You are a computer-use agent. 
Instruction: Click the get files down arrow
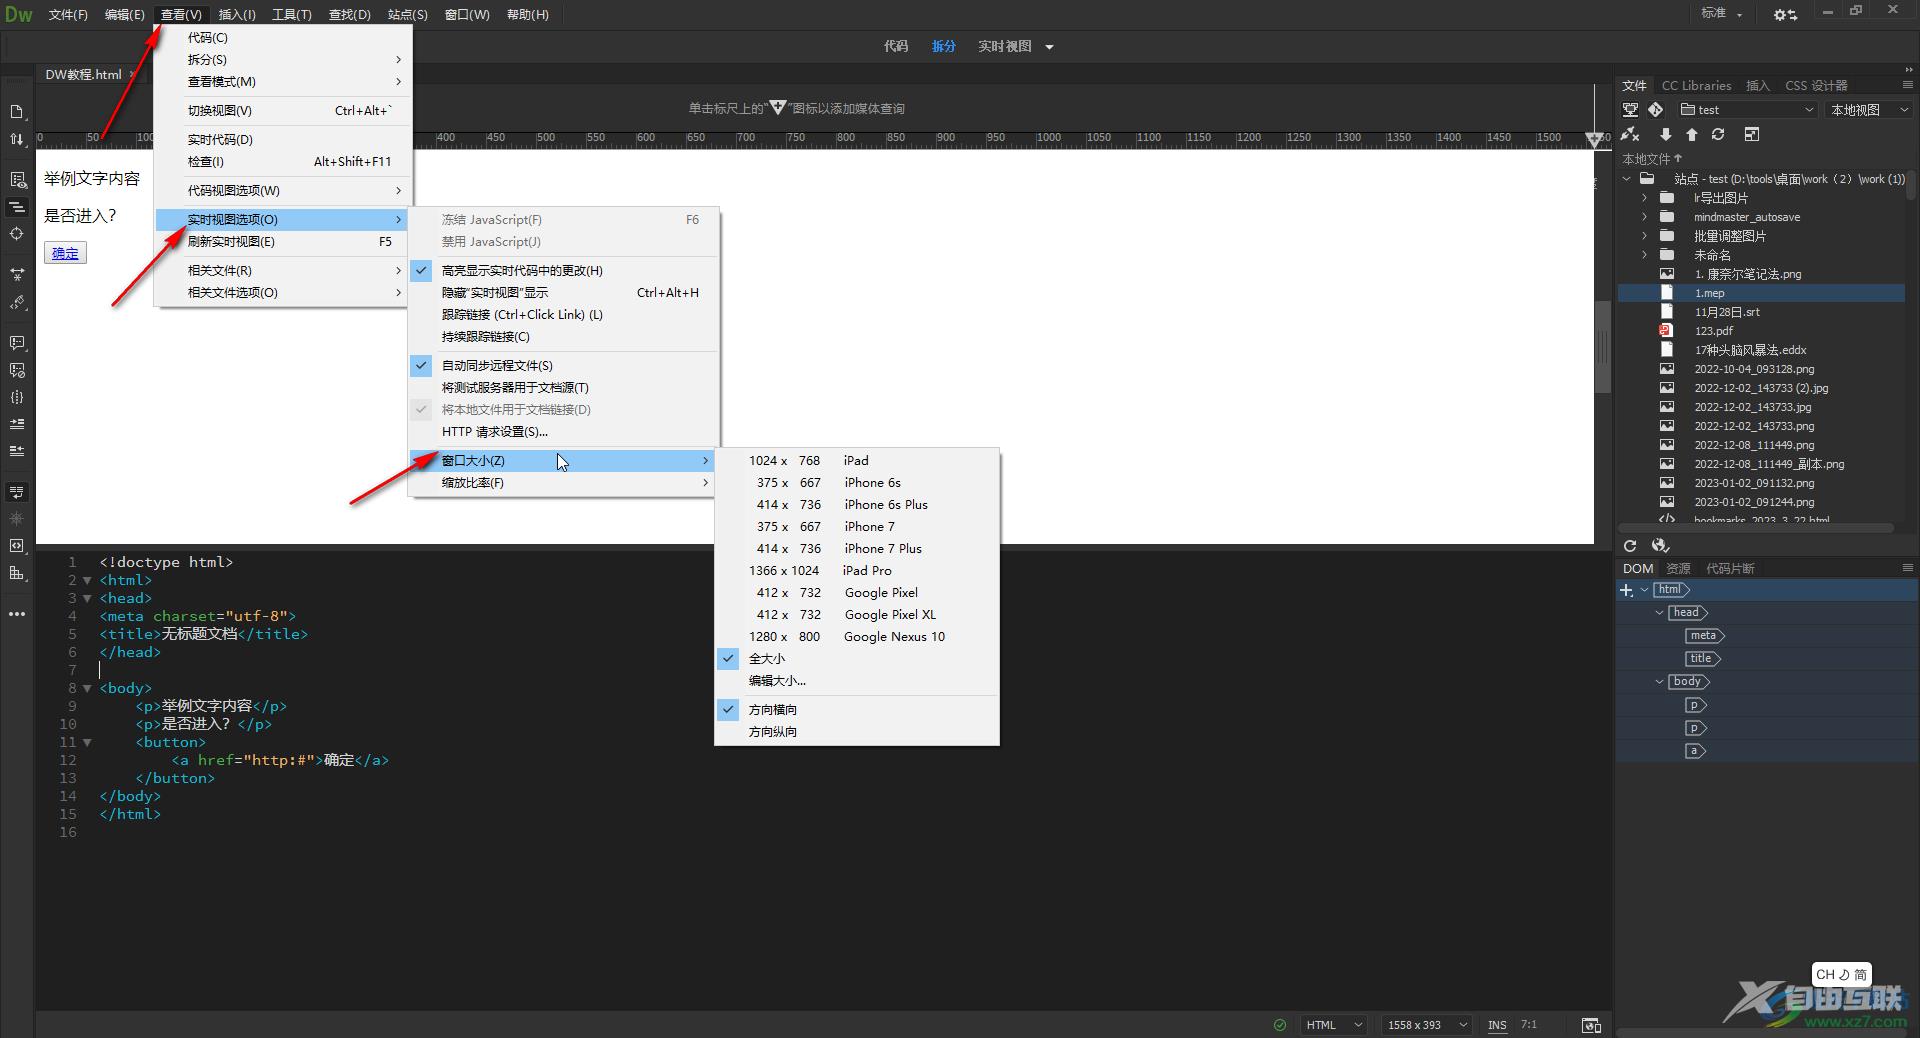point(1665,134)
